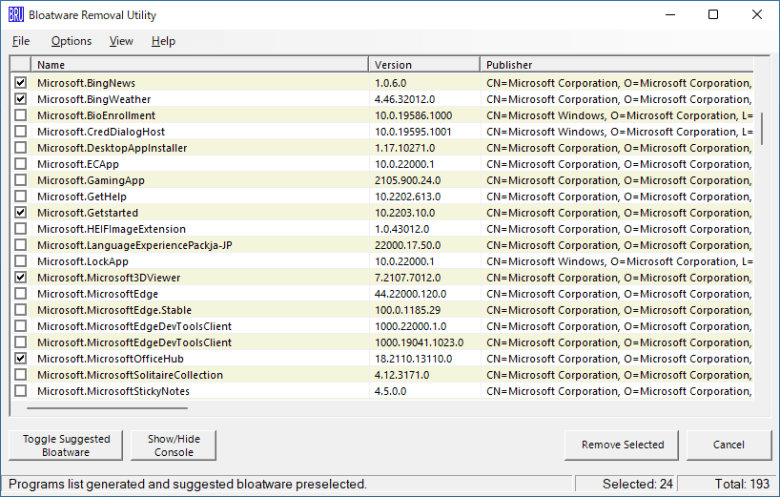Screen dimensions: 780x497
Task: Select the Microsoft.MicrosoftEdge row name
Action: click(x=98, y=294)
